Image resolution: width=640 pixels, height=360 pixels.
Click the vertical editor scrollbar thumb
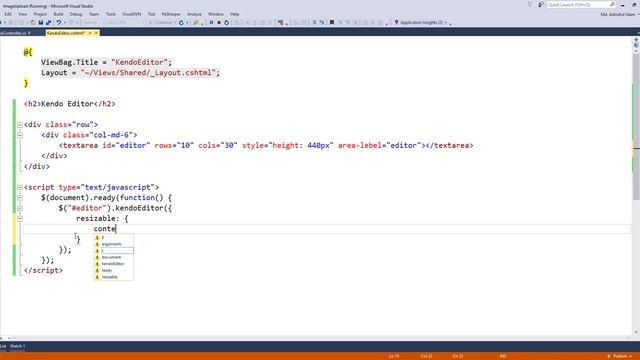point(636,127)
